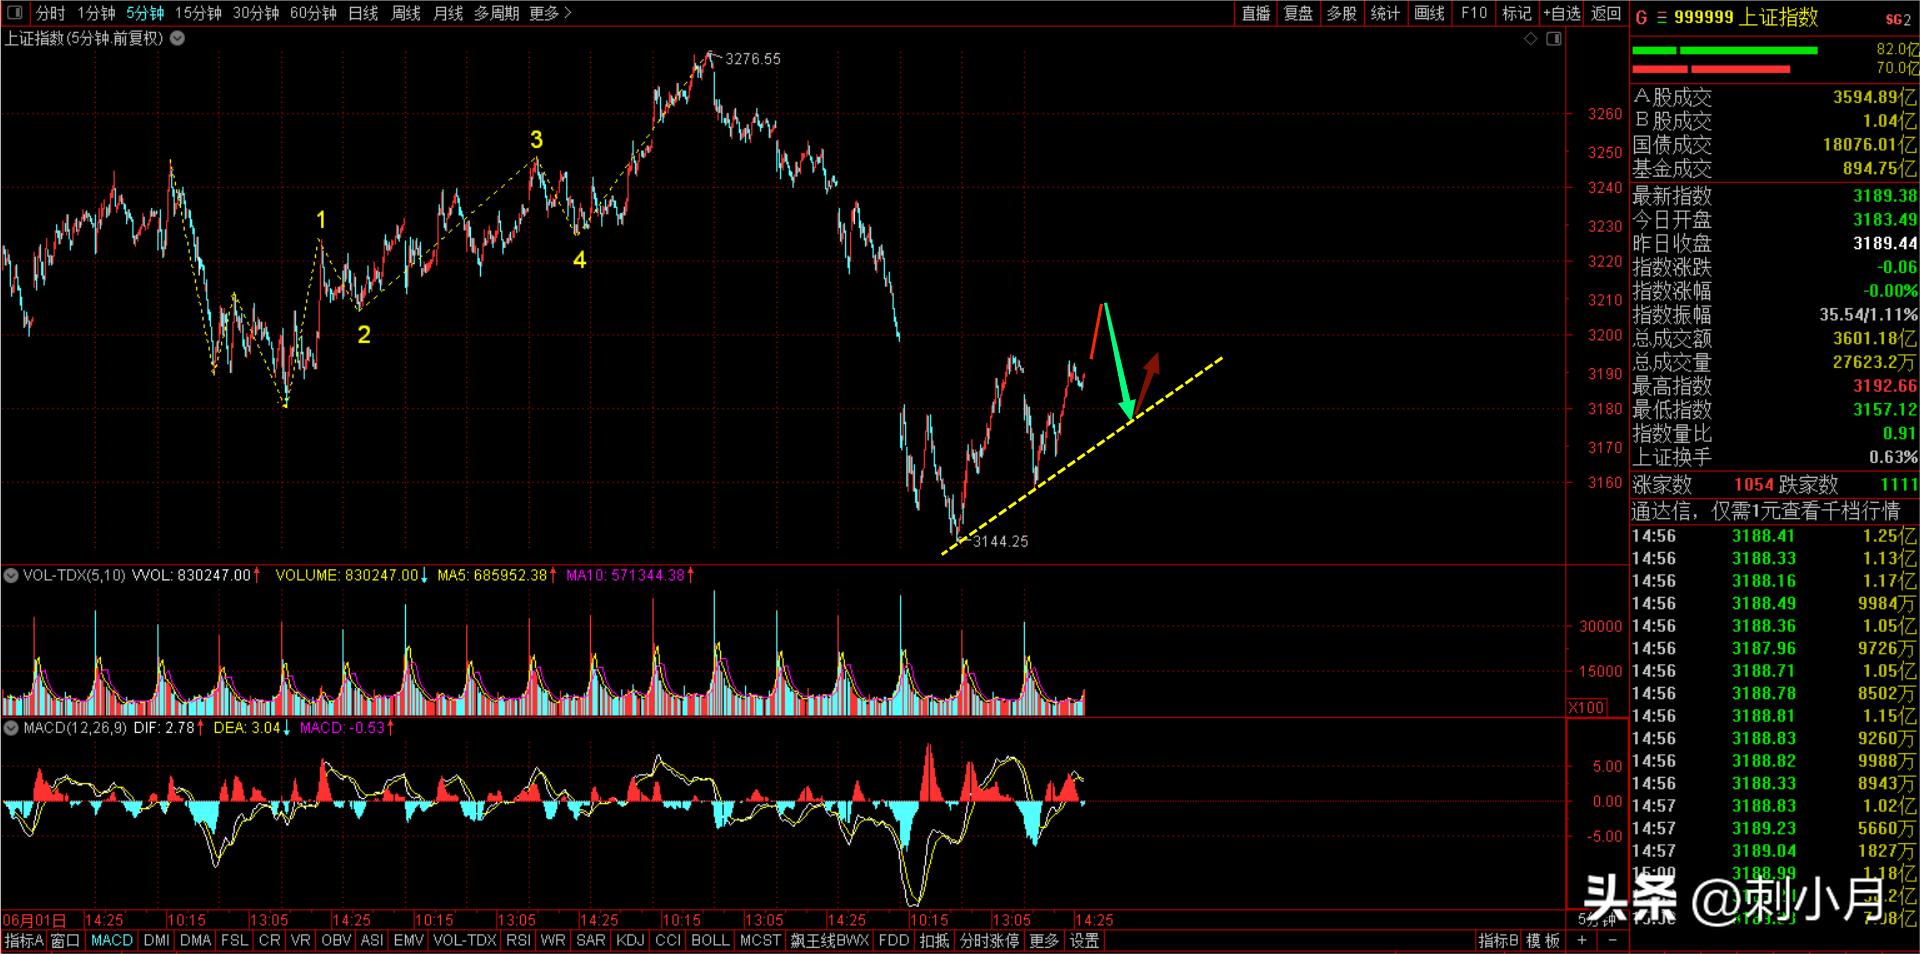The width and height of the screenshot is (1920, 954).
Task: Click the diamond icon above the price axis
Action: tap(1530, 39)
